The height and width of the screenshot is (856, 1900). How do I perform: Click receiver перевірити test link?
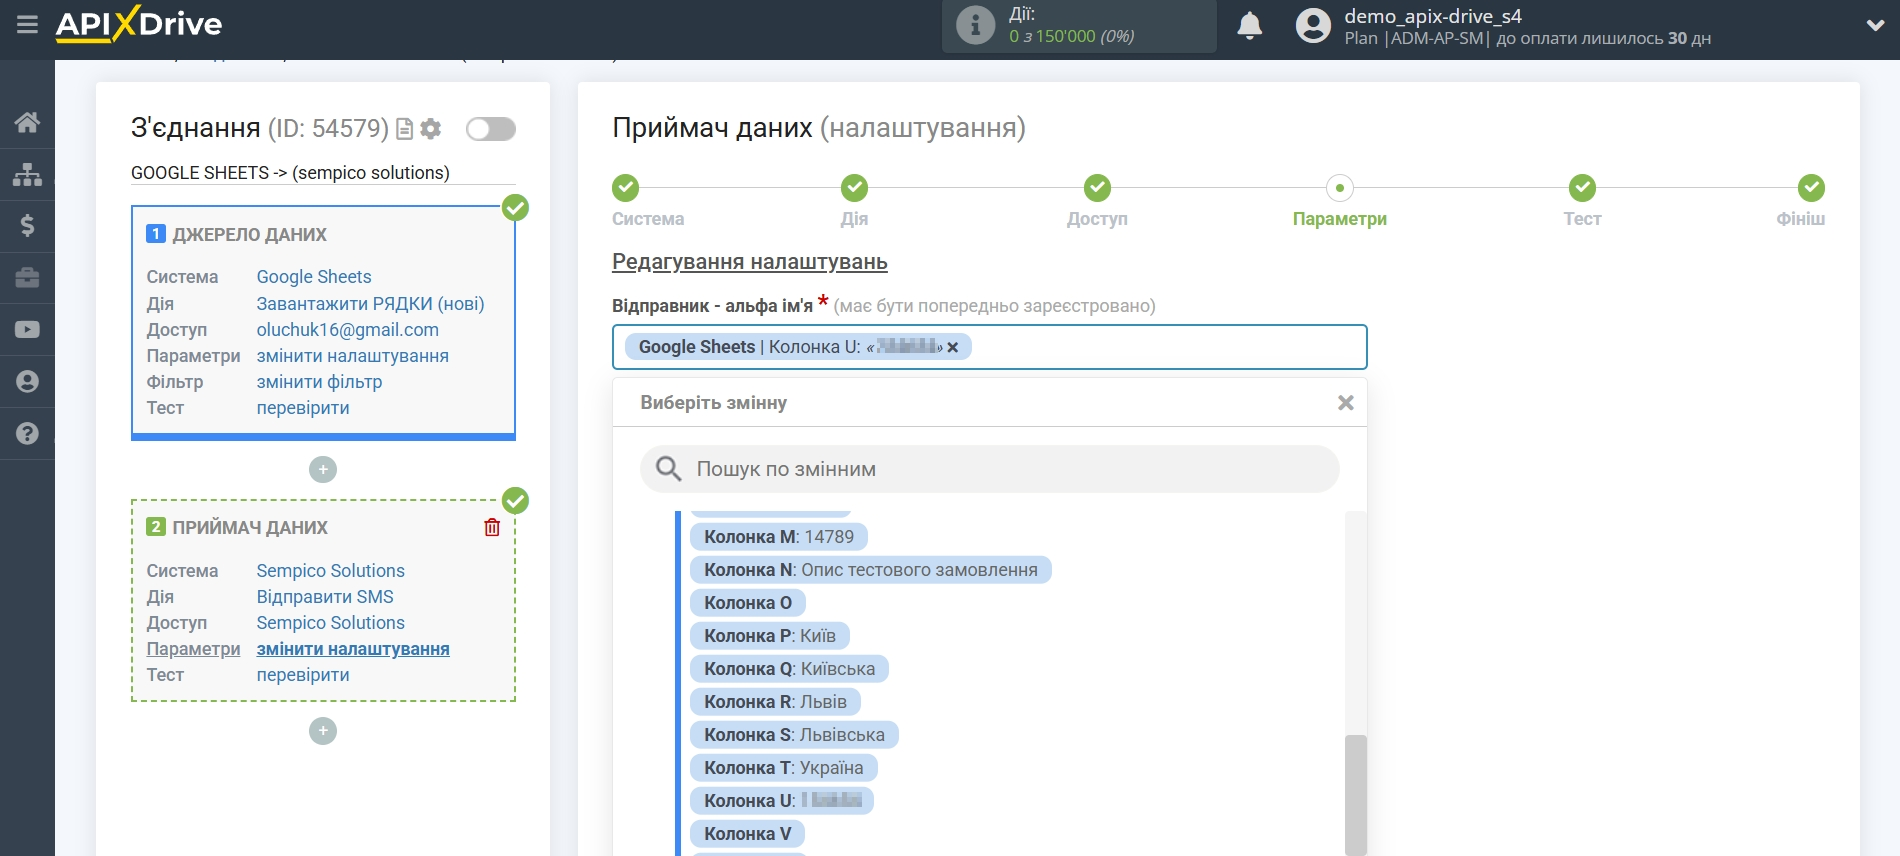303,675
